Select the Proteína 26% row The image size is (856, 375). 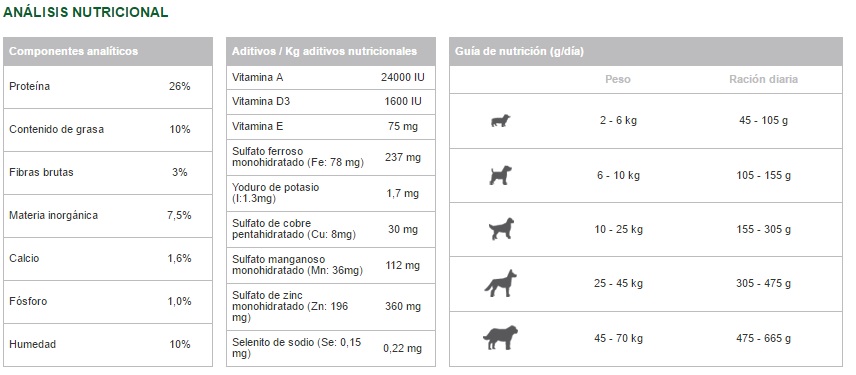(108, 87)
